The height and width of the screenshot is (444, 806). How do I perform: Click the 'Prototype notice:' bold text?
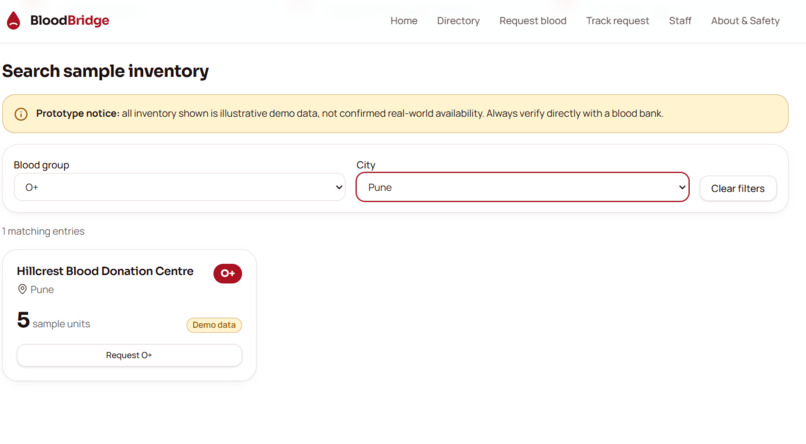[78, 114]
